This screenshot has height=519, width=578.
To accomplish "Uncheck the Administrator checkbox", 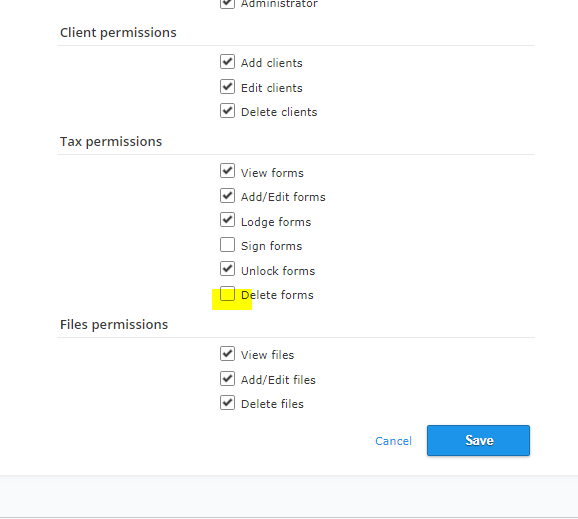I will coord(227,3).
